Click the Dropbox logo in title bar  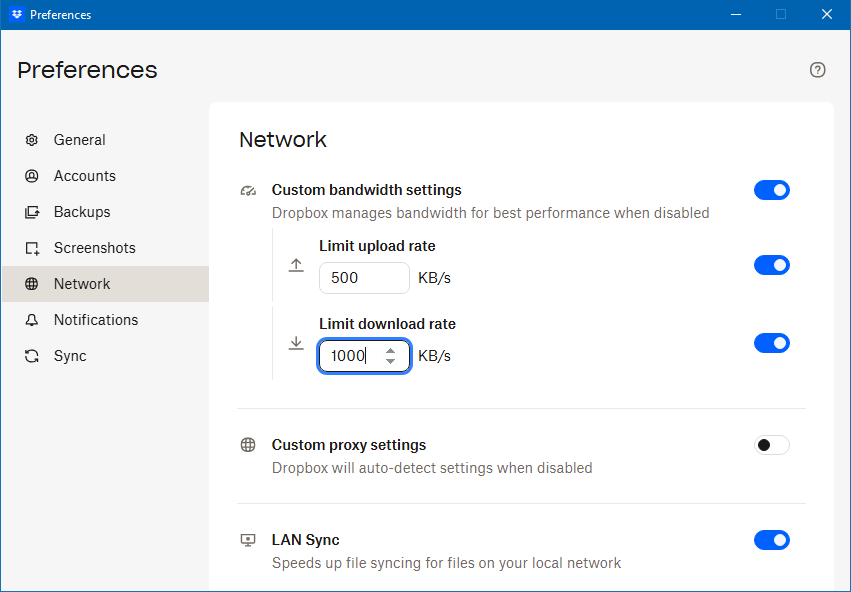(x=17, y=15)
